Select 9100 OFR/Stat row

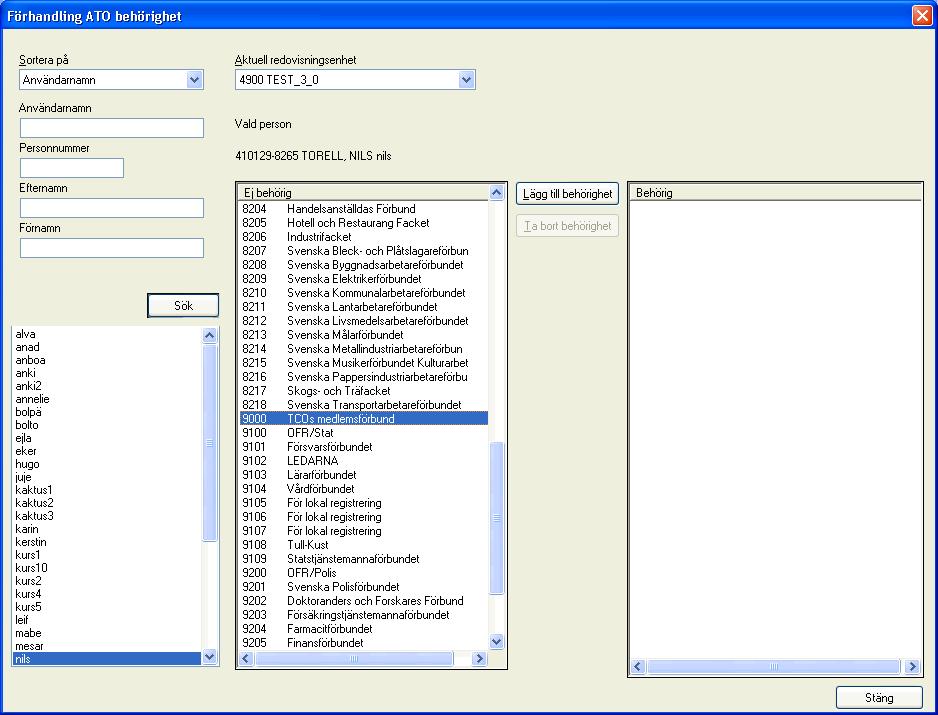[364, 433]
